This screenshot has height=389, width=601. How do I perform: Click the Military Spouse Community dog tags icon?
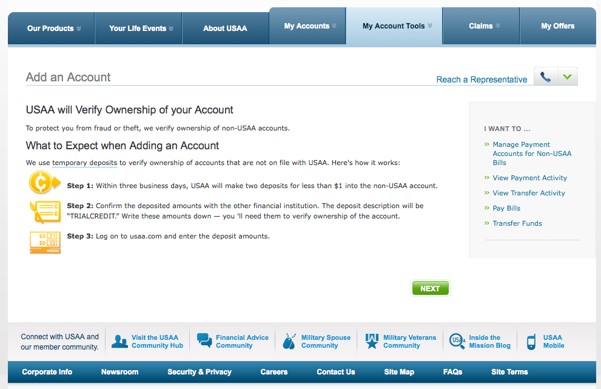(289, 341)
